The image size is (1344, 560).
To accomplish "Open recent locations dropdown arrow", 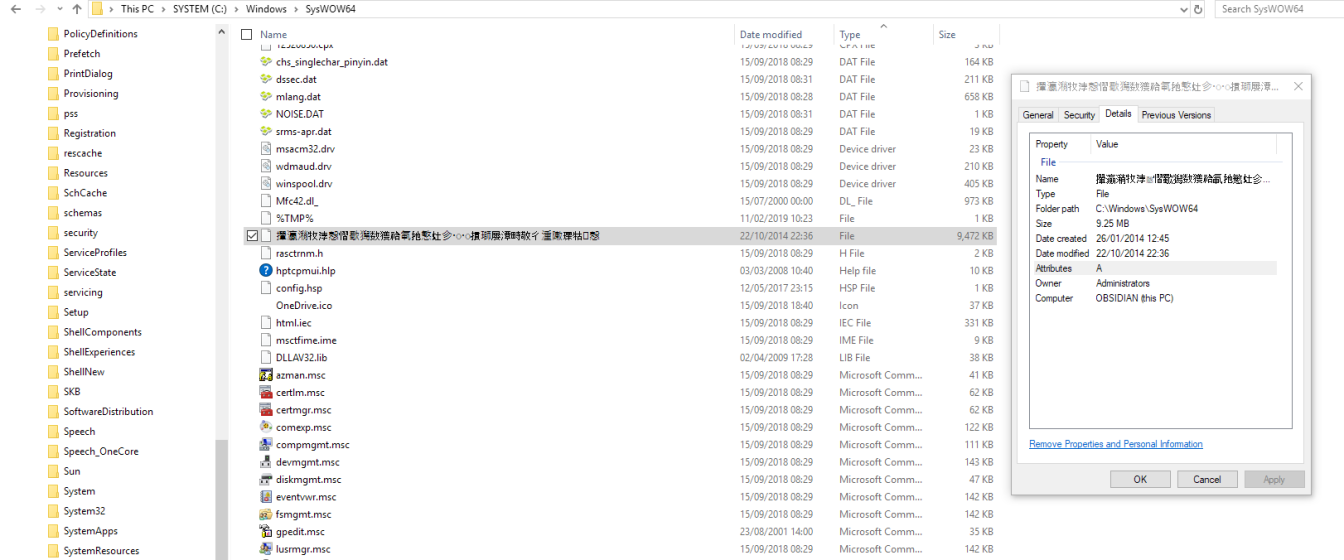I will click(x=59, y=9).
